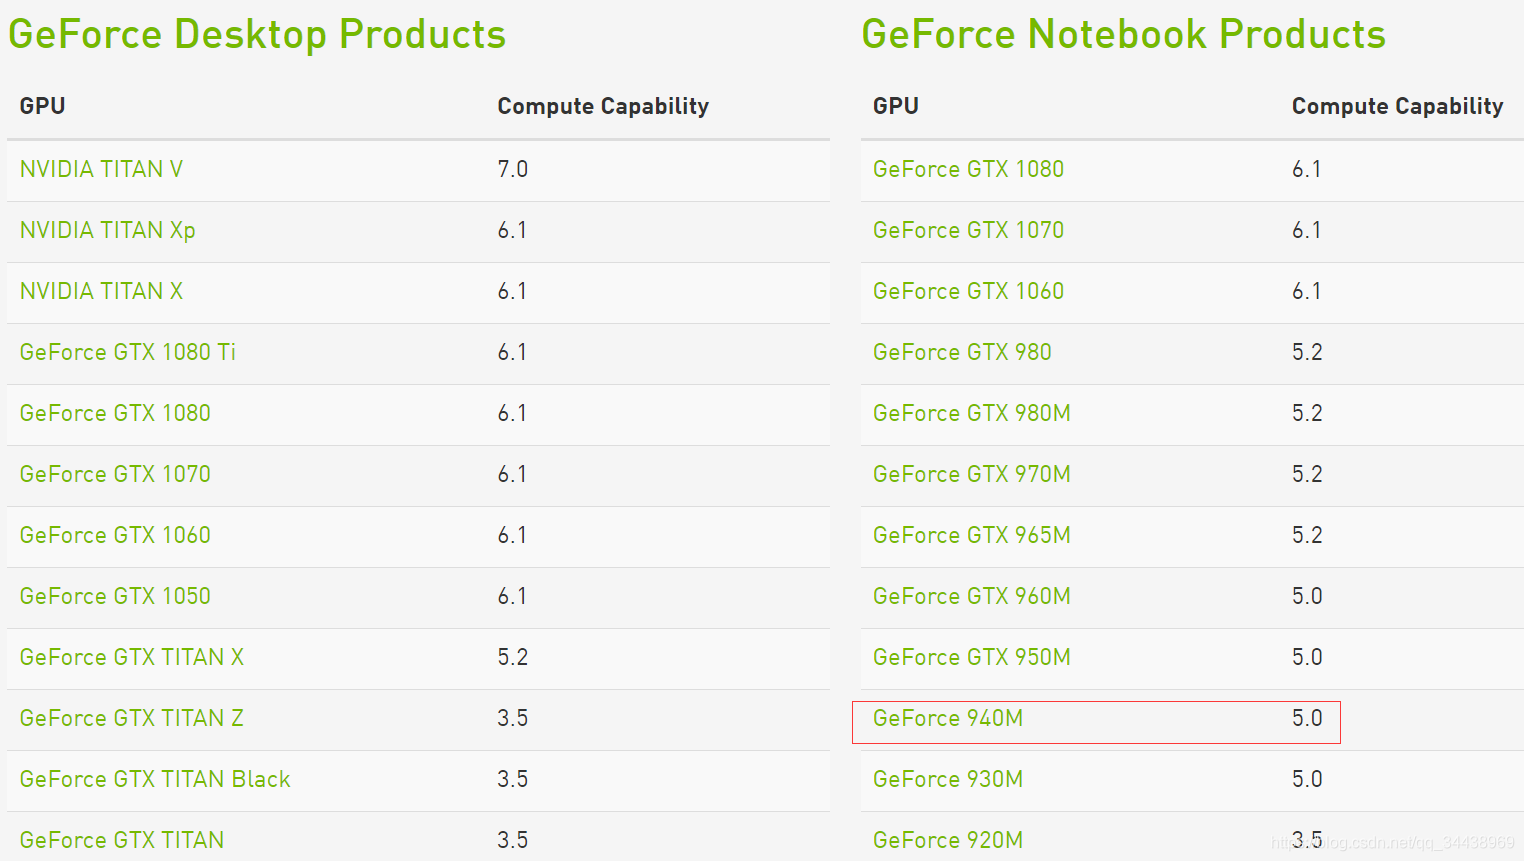This screenshot has width=1524, height=861.
Task: Select the 6.1 value for desktop GTX 1060
Action: (x=512, y=535)
